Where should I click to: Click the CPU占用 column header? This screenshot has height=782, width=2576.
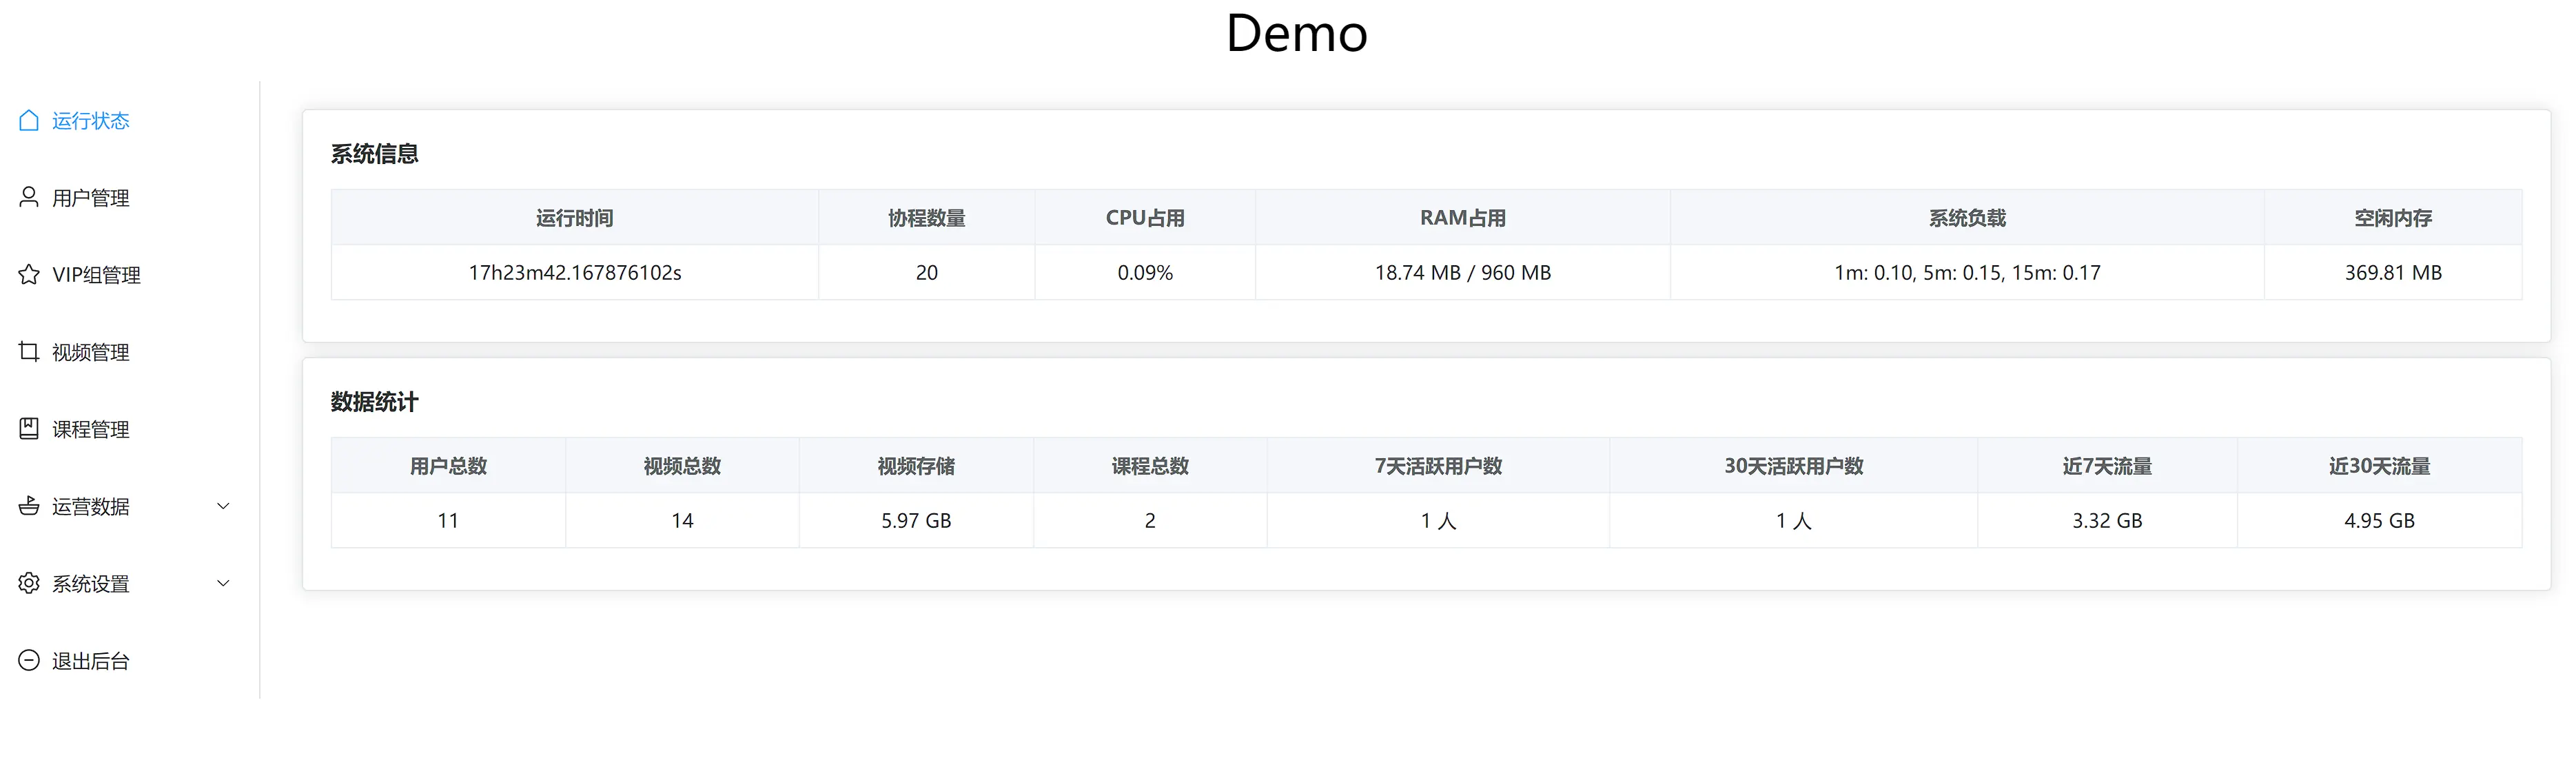point(1145,217)
